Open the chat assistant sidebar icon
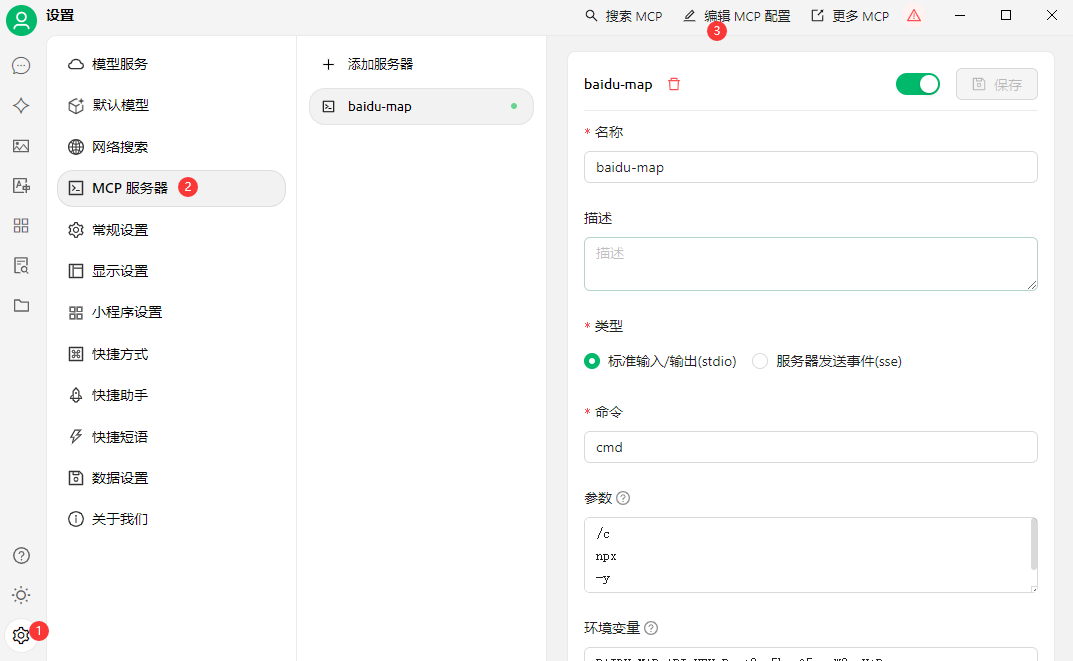Image resolution: width=1073 pixels, height=661 pixels. [x=21, y=66]
